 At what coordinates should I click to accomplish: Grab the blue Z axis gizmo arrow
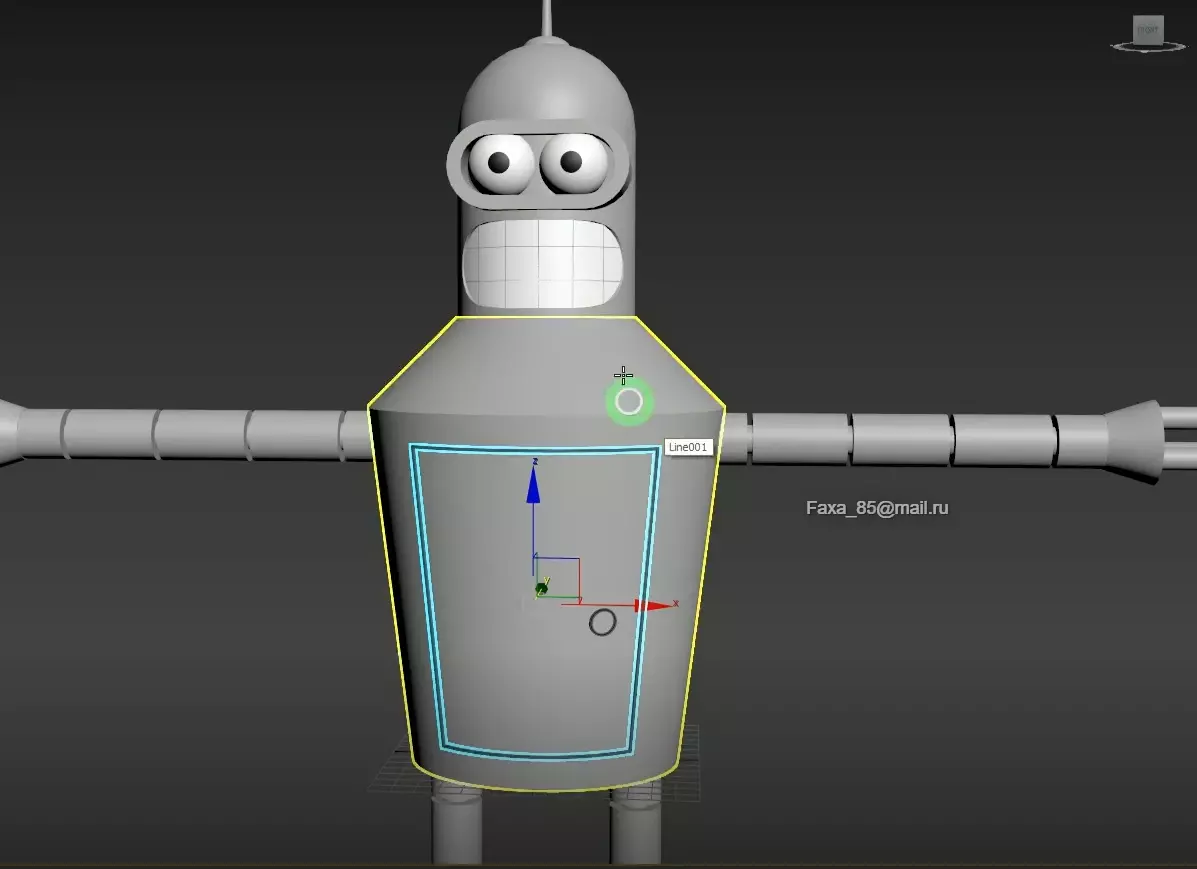coord(533,484)
